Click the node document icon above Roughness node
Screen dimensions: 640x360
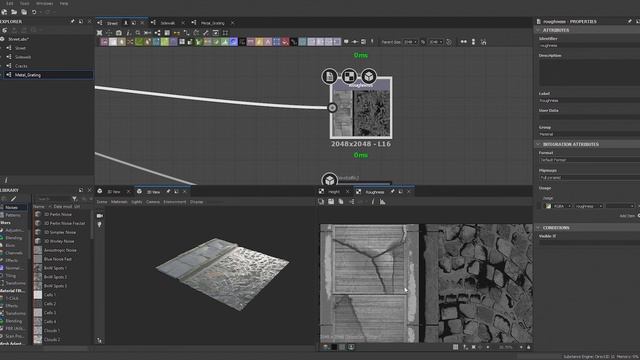tap(329, 76)
